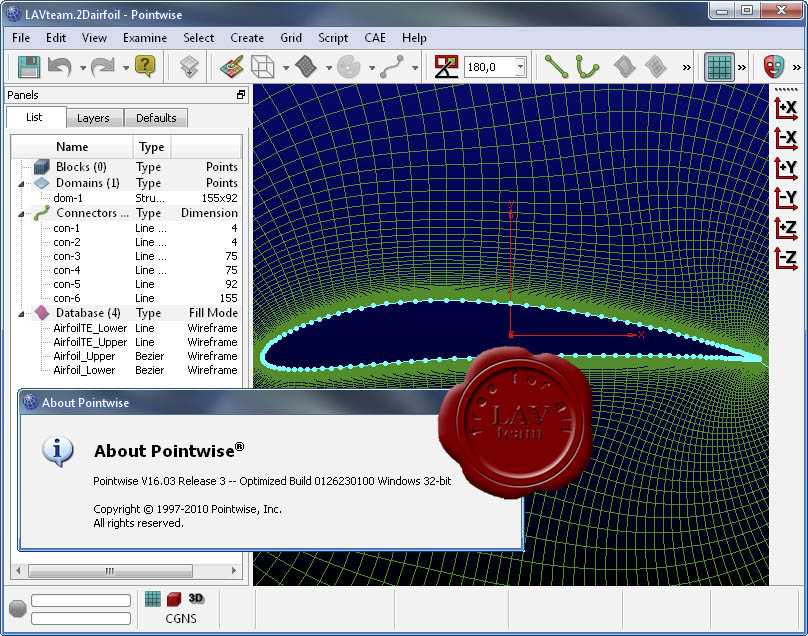This screenshot has width=808, height=636.
Task: Click the grid icon in status bar
Action: pos(153,598)
